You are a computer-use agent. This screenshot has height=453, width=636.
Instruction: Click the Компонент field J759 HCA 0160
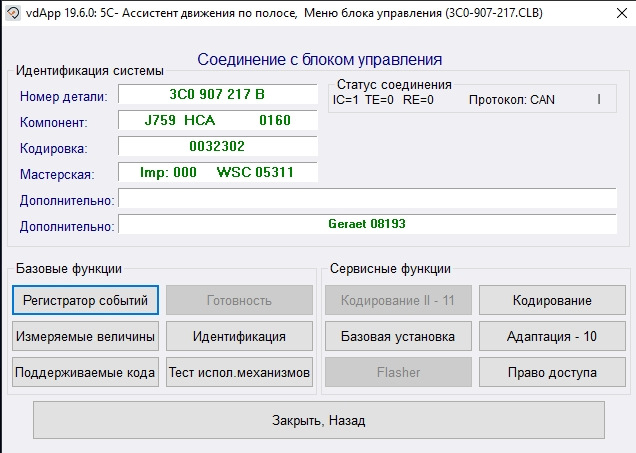[x=218, y=120]
